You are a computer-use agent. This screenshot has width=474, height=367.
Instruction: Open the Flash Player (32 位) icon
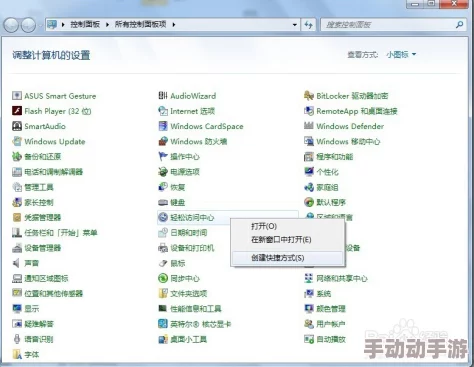click(17, 111)
